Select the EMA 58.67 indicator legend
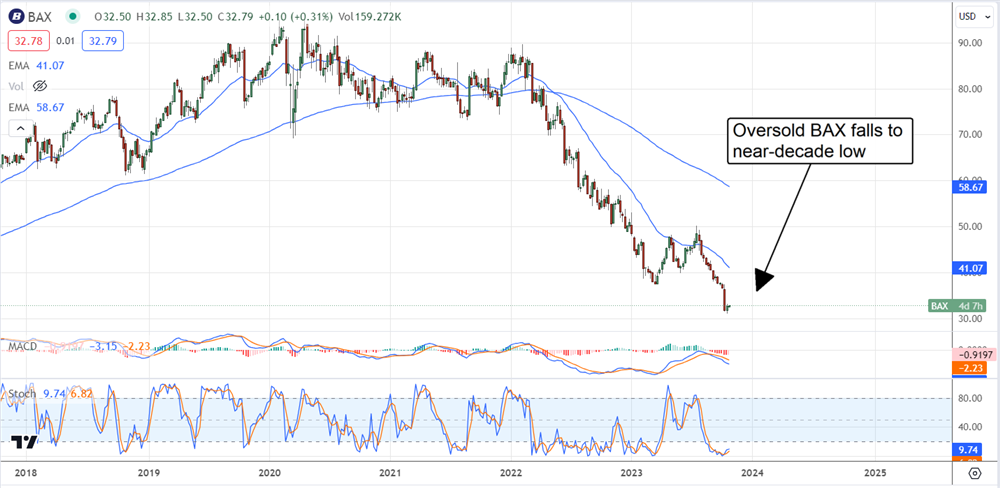This screenshot has width=1000, height=488. (37, 109)
